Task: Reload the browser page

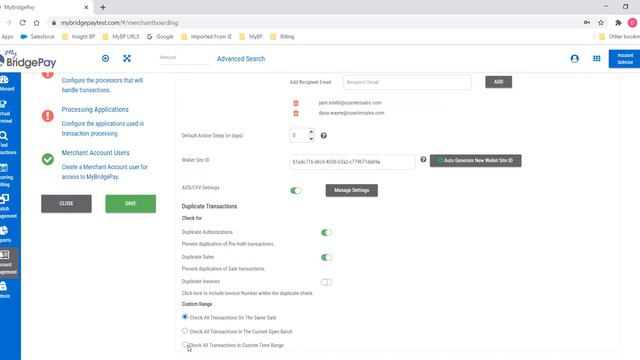Action: click(22, 23)
